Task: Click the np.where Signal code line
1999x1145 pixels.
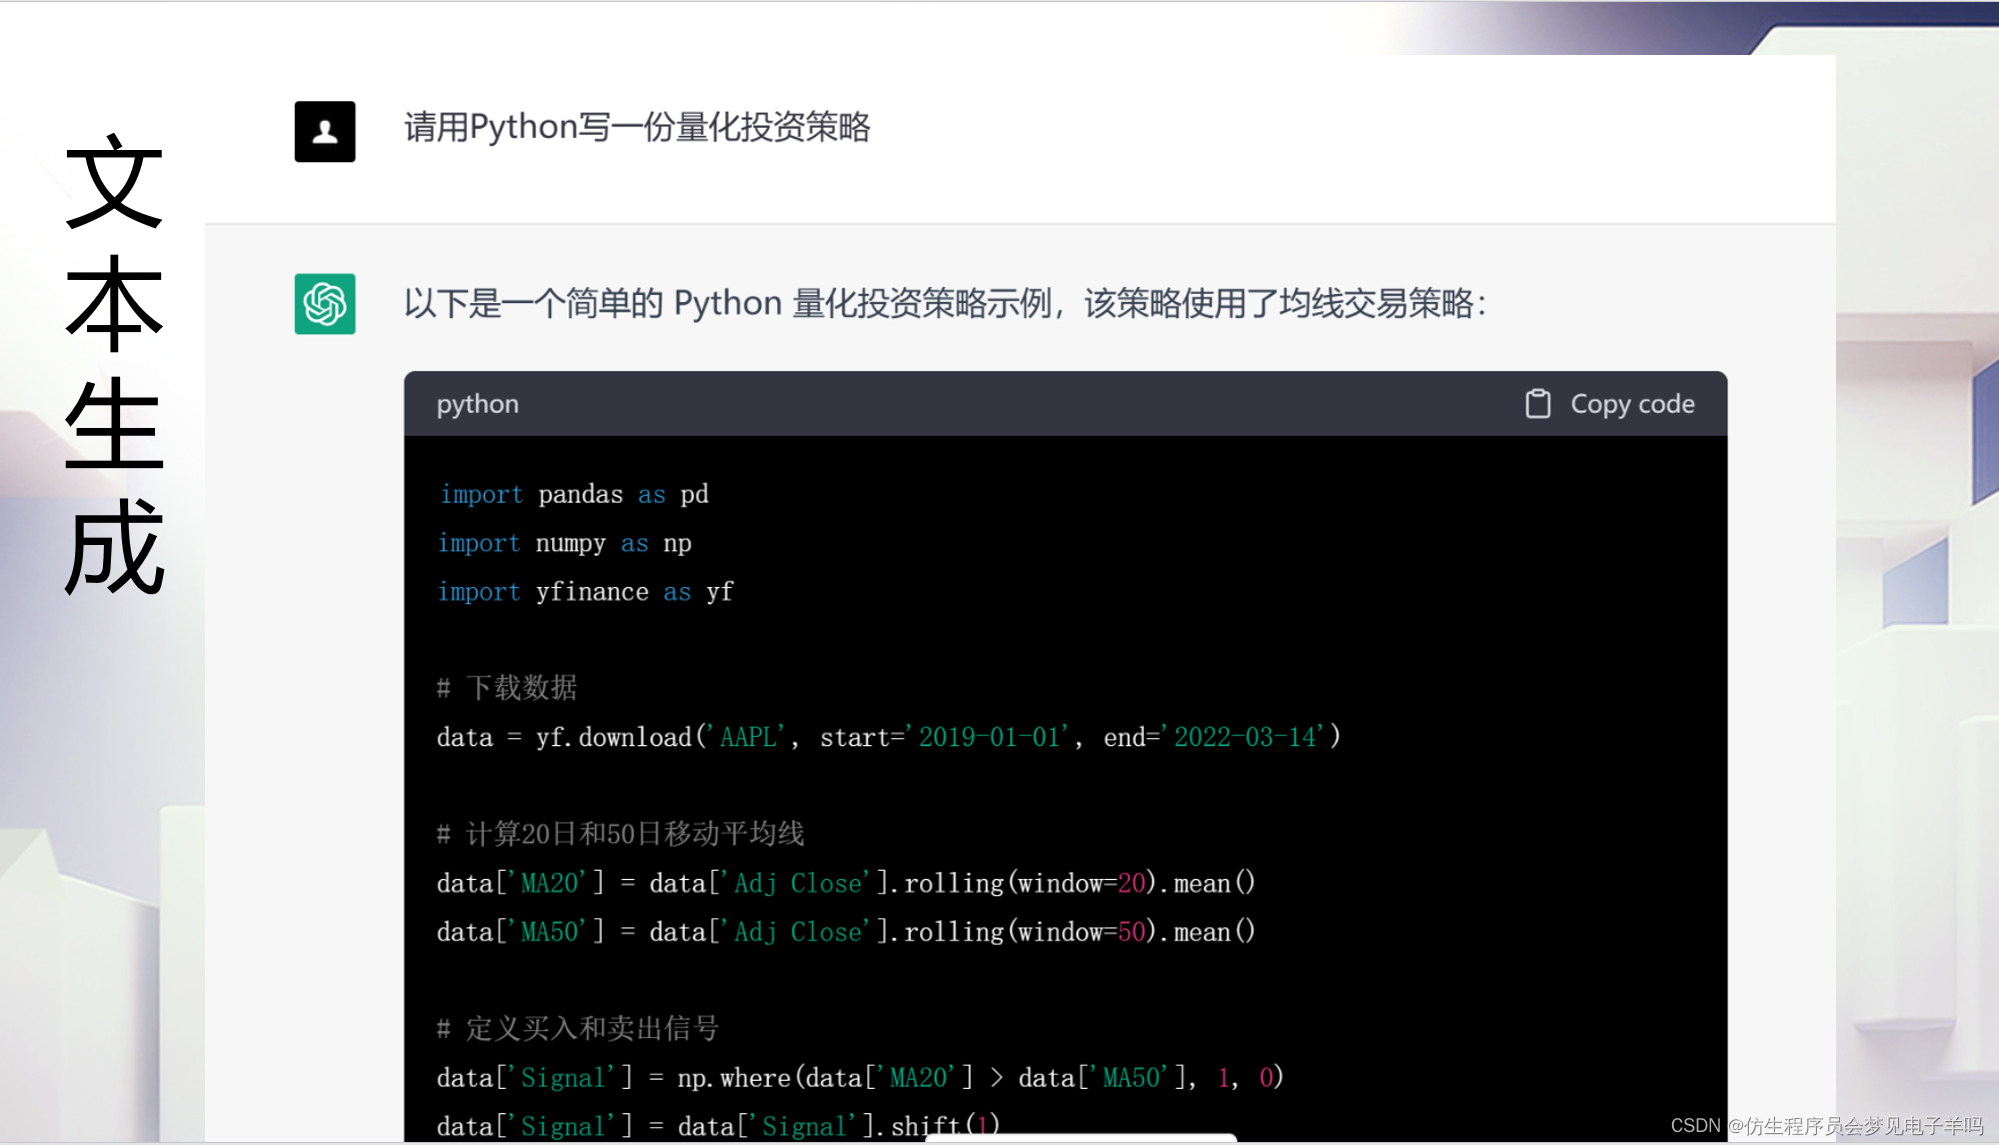Action: [x=860, y=1077]
